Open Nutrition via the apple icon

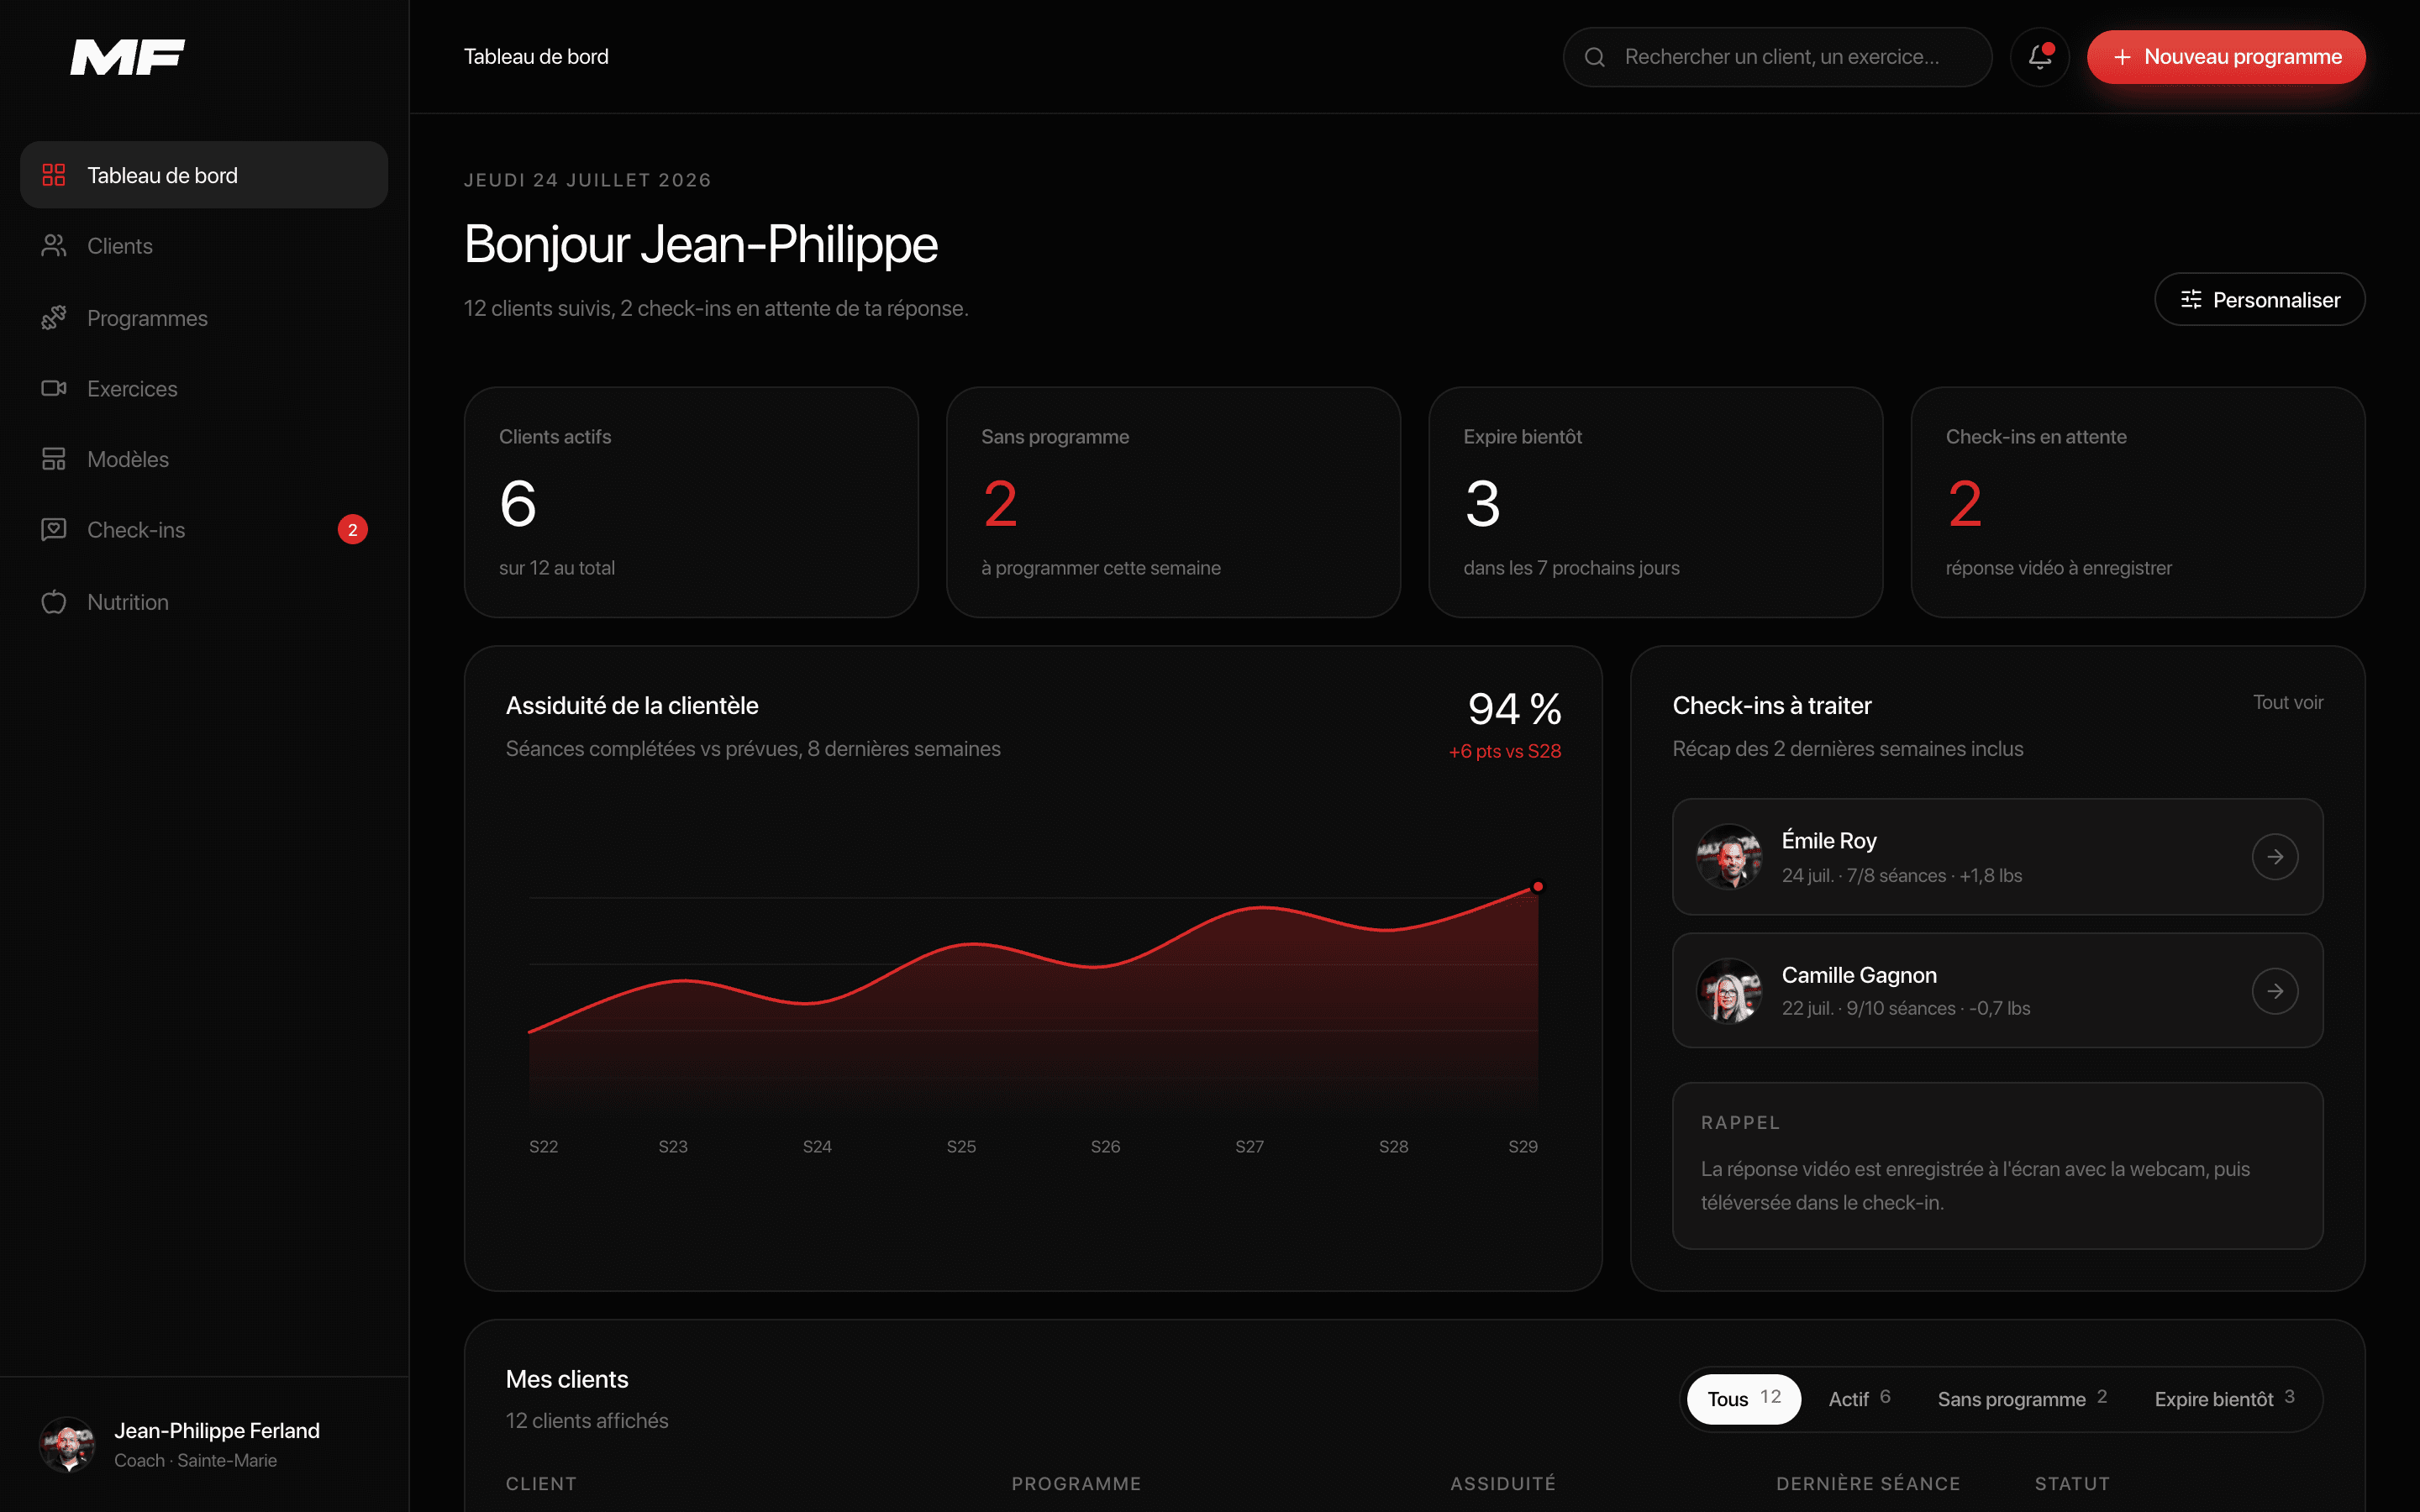[54, 602]
